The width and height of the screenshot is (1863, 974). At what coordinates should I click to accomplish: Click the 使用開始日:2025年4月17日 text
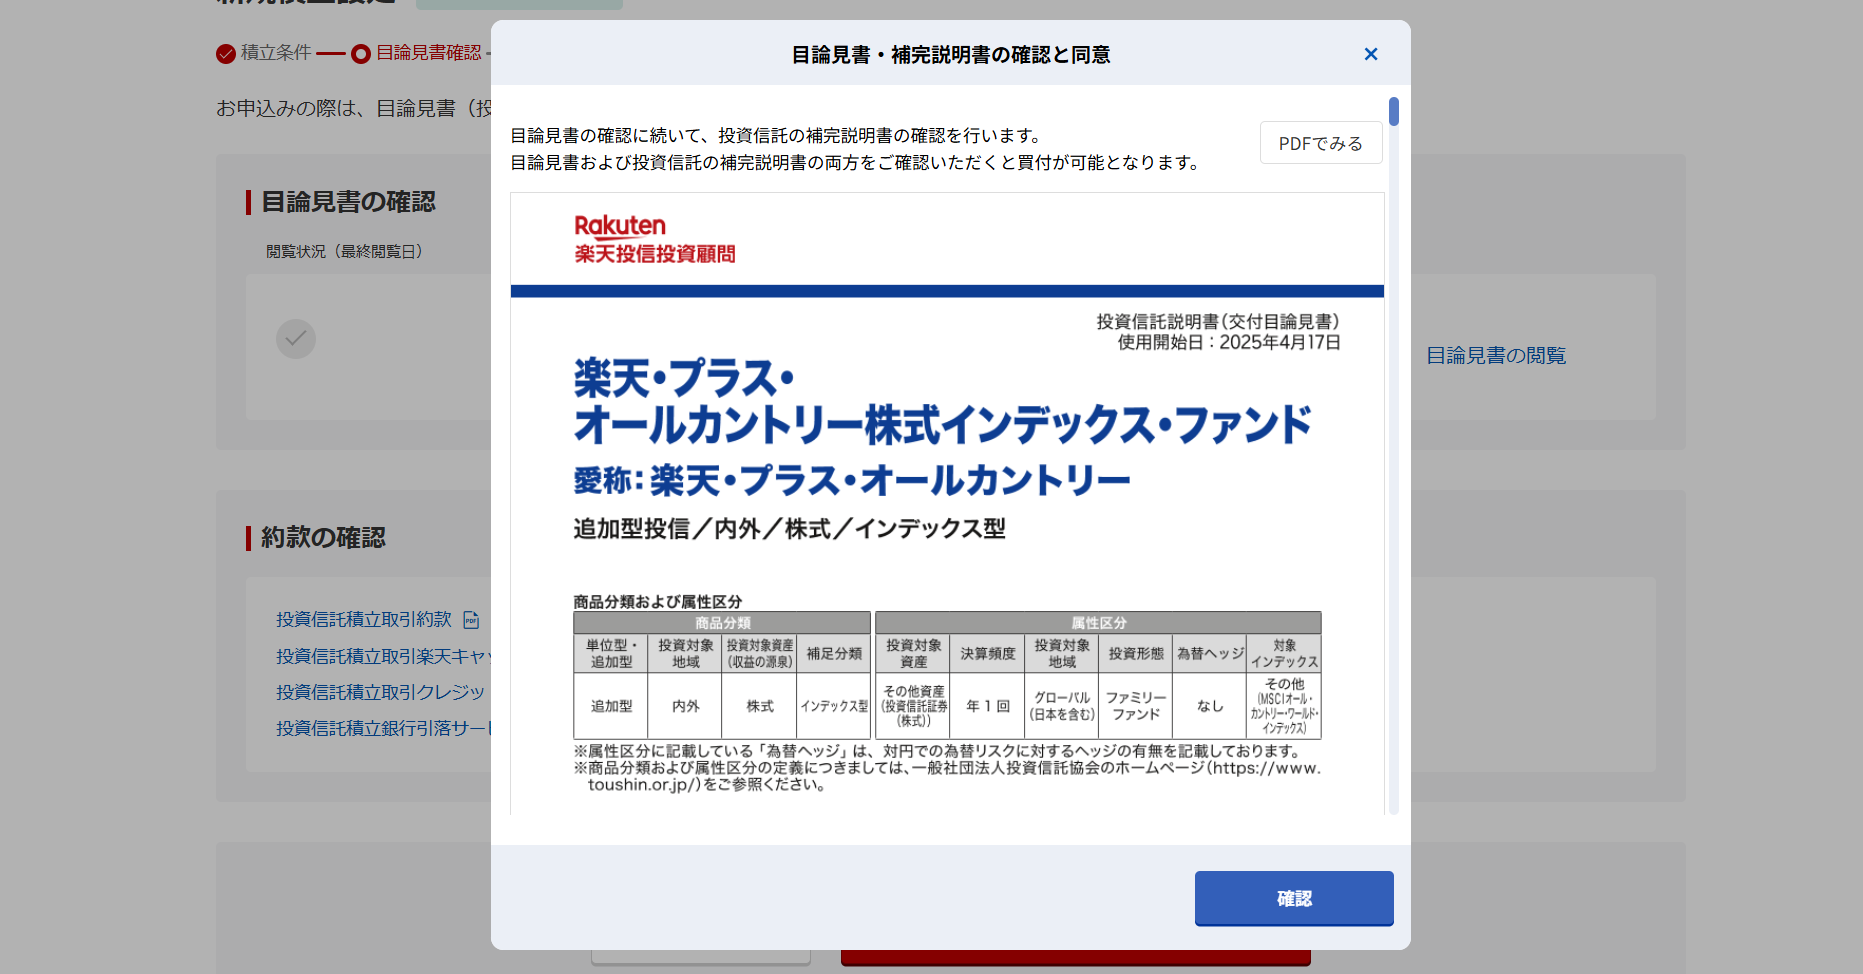pyautogui.click(x=1229, y=342)
